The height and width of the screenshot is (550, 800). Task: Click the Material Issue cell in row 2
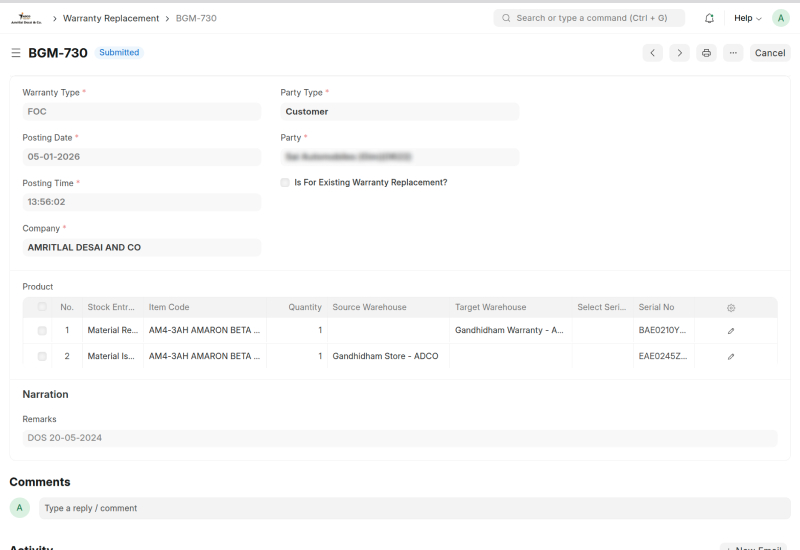112,356
